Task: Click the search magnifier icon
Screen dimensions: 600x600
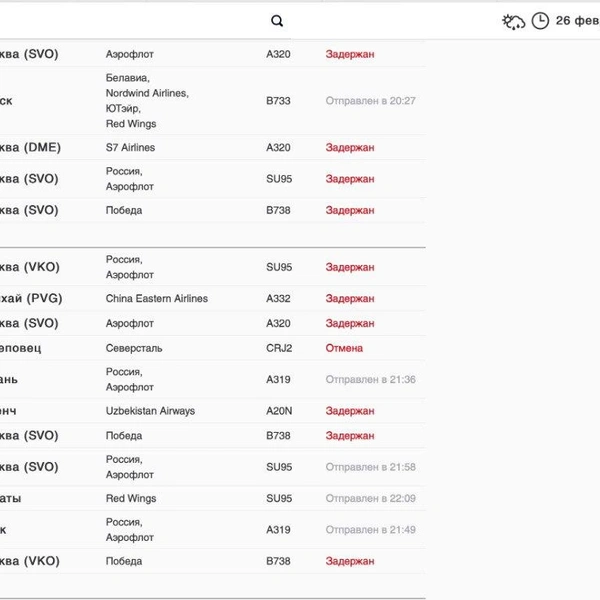Action: click(277, 21)
